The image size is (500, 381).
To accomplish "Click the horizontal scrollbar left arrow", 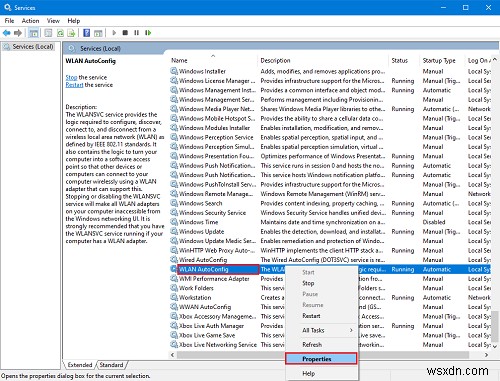I will [173, 355].
